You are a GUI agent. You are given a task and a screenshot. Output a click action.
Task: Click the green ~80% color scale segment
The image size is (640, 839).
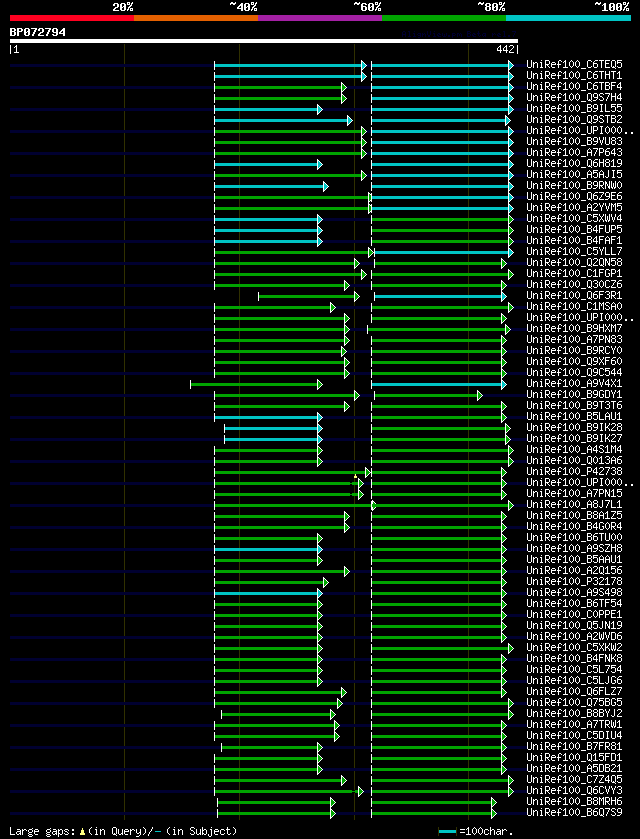[444, 18]
